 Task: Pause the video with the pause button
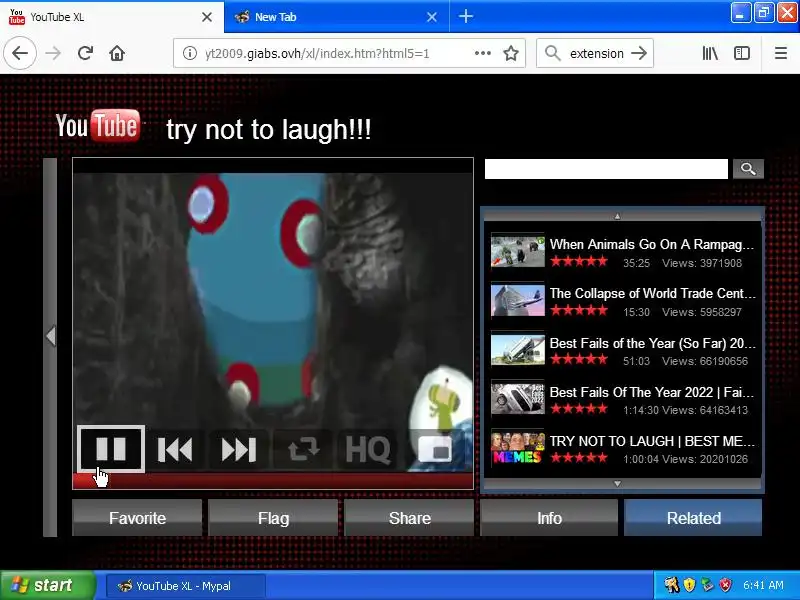[111, 449]
